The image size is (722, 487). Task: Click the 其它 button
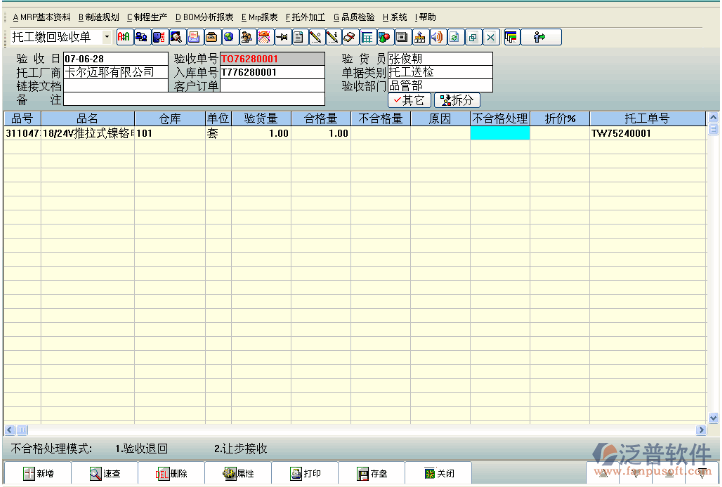coord(408,100)
